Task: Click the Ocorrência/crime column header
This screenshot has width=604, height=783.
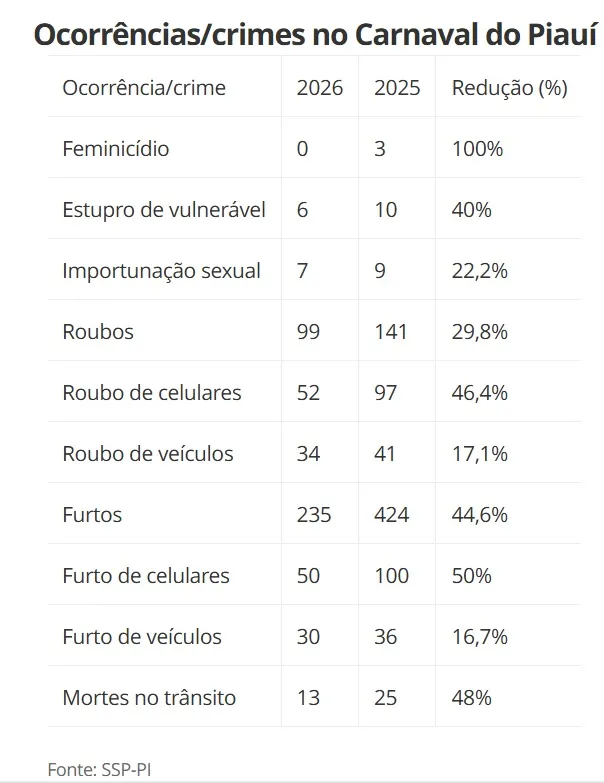Action: (x=144, y=88)
